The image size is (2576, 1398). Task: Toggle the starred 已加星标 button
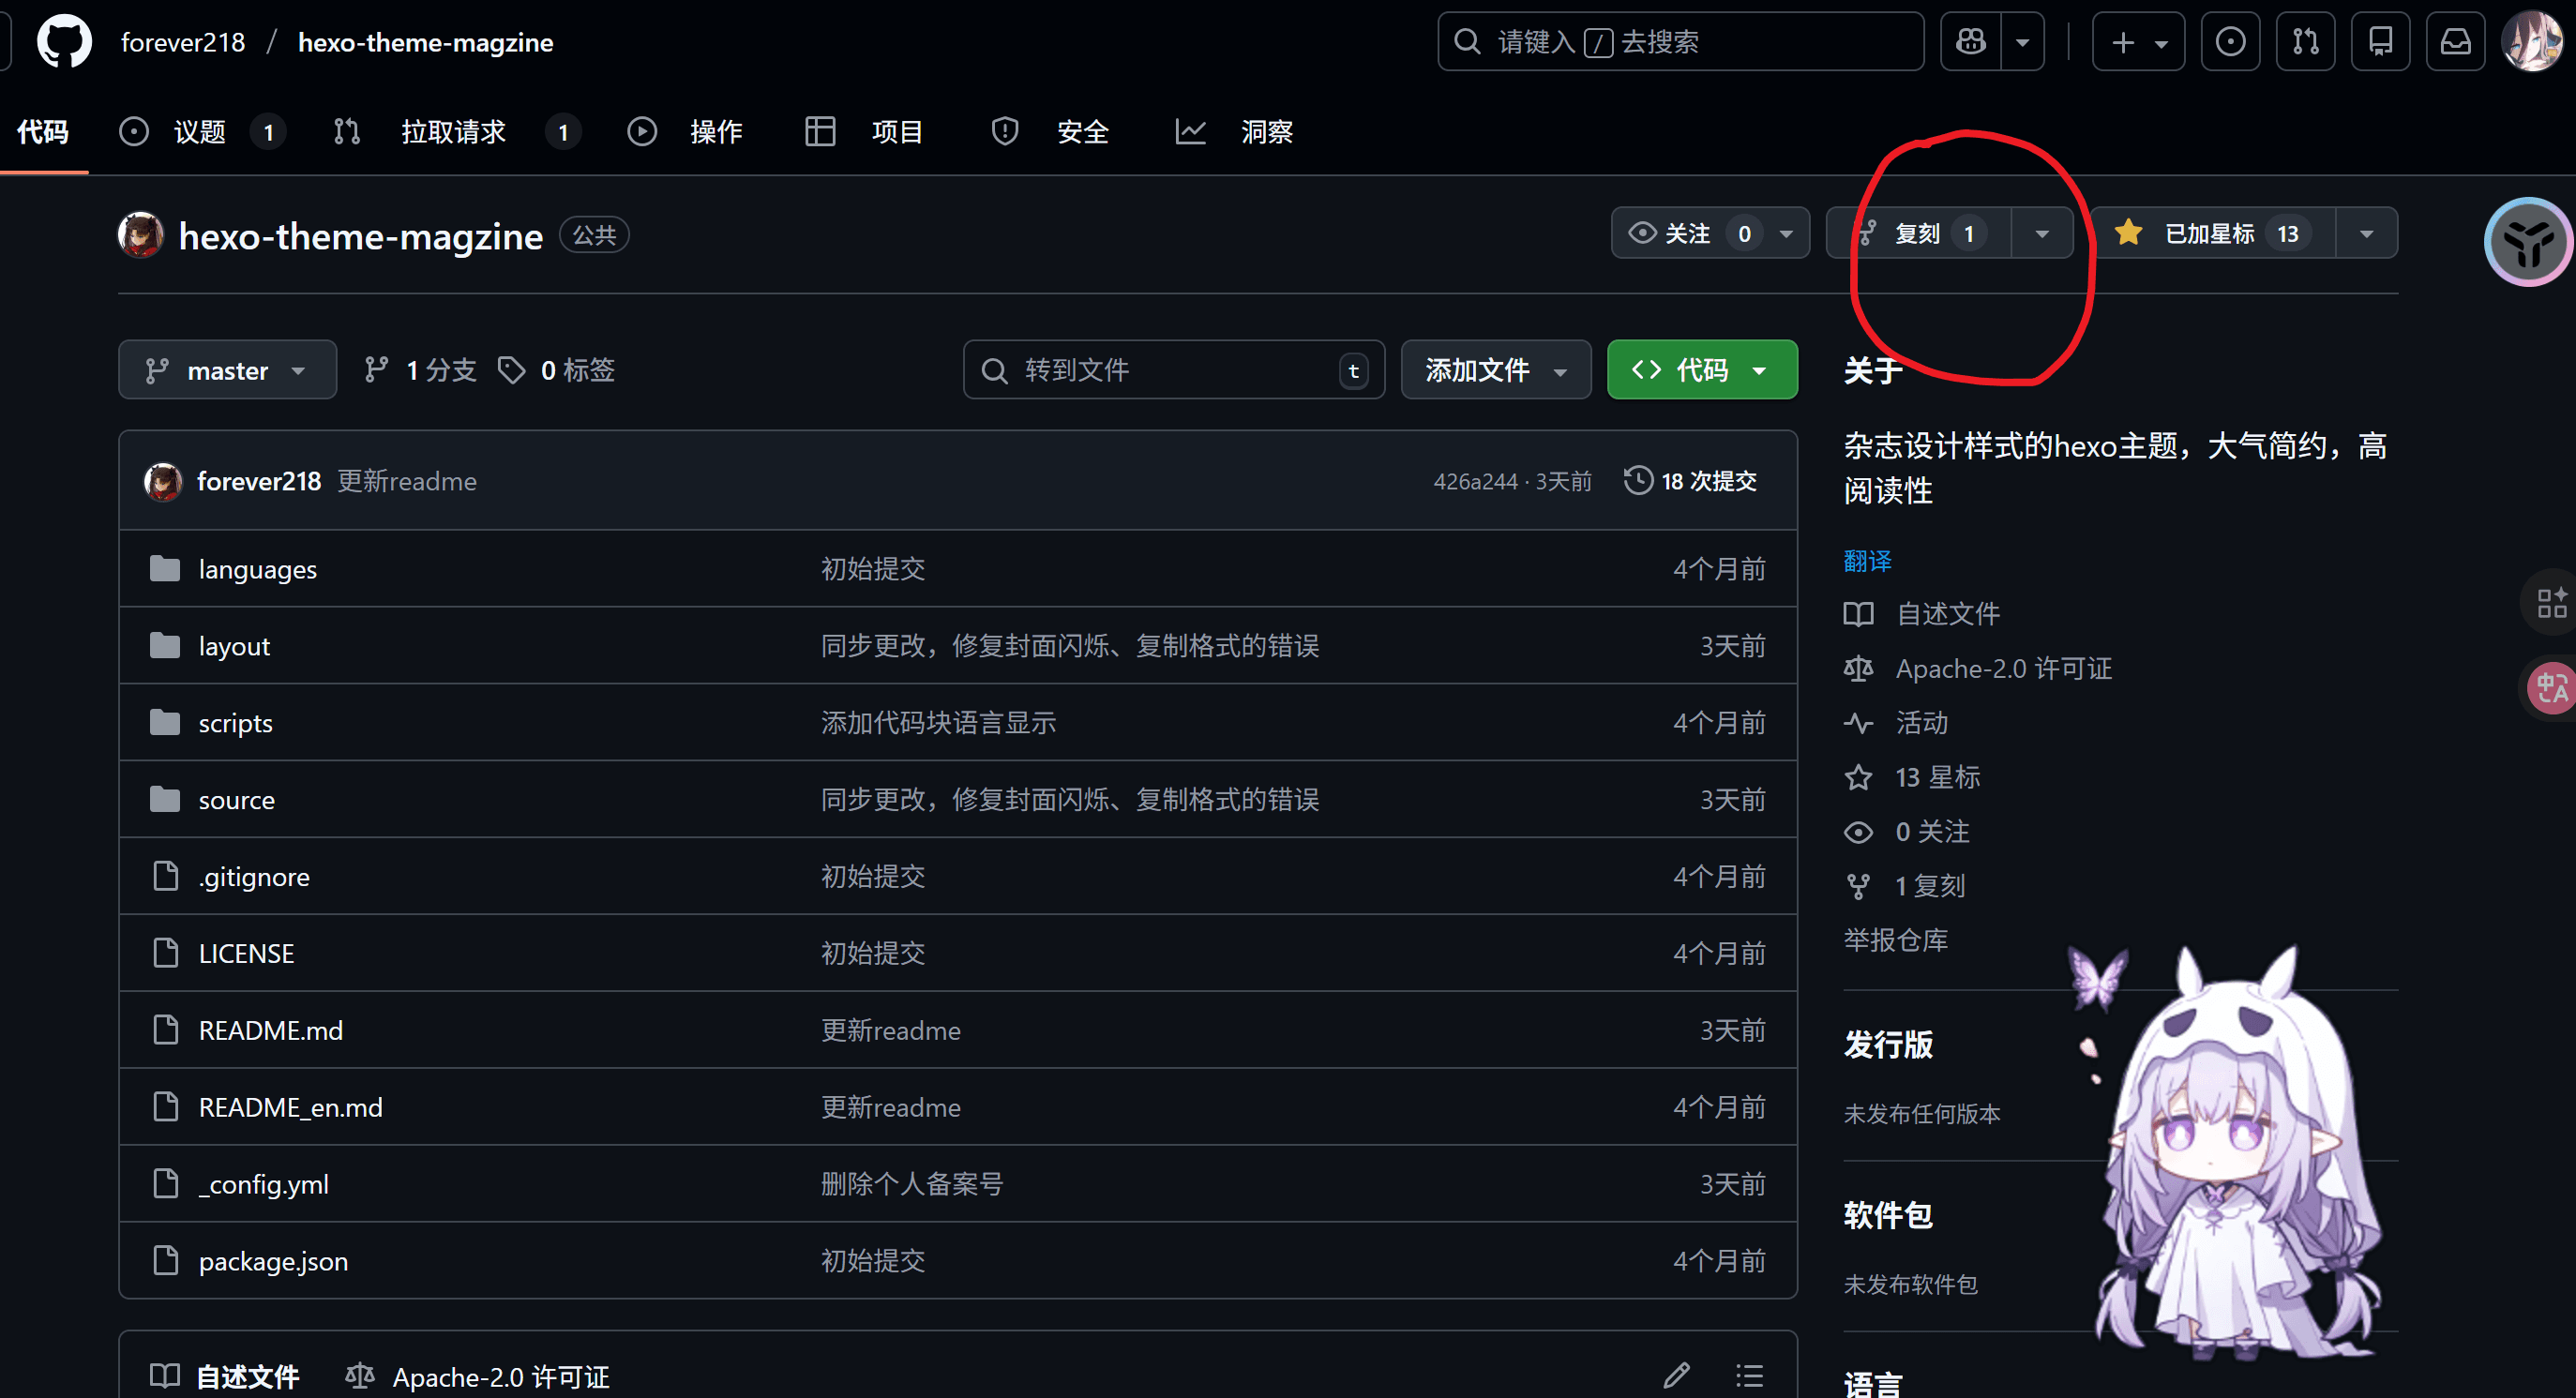[x=2211, y=234]
